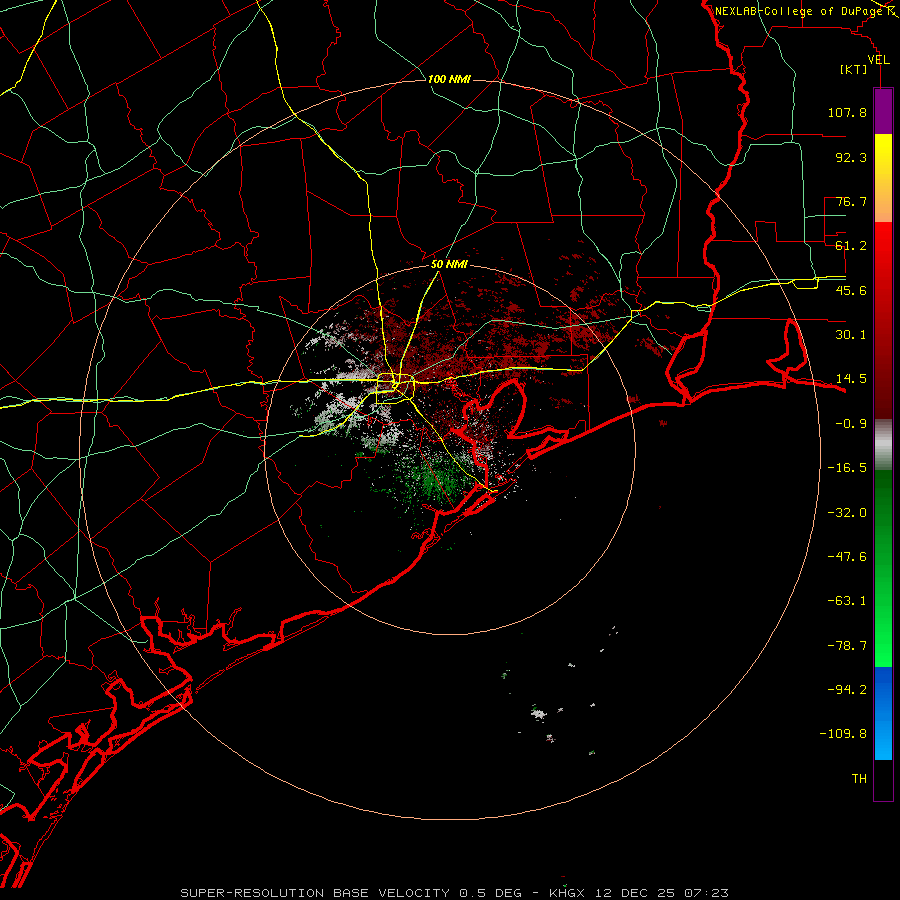The width and height of the screenshot is (900, 900).
Task: Click the 100 NMI range ring label
Action: (449, 79)
